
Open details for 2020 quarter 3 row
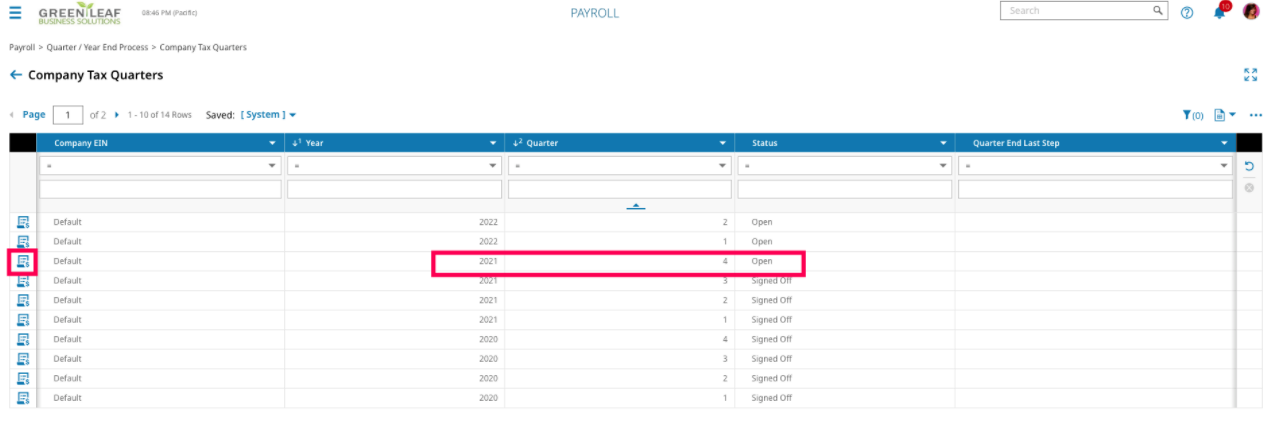pyautogui.click(x=23, y=358)
